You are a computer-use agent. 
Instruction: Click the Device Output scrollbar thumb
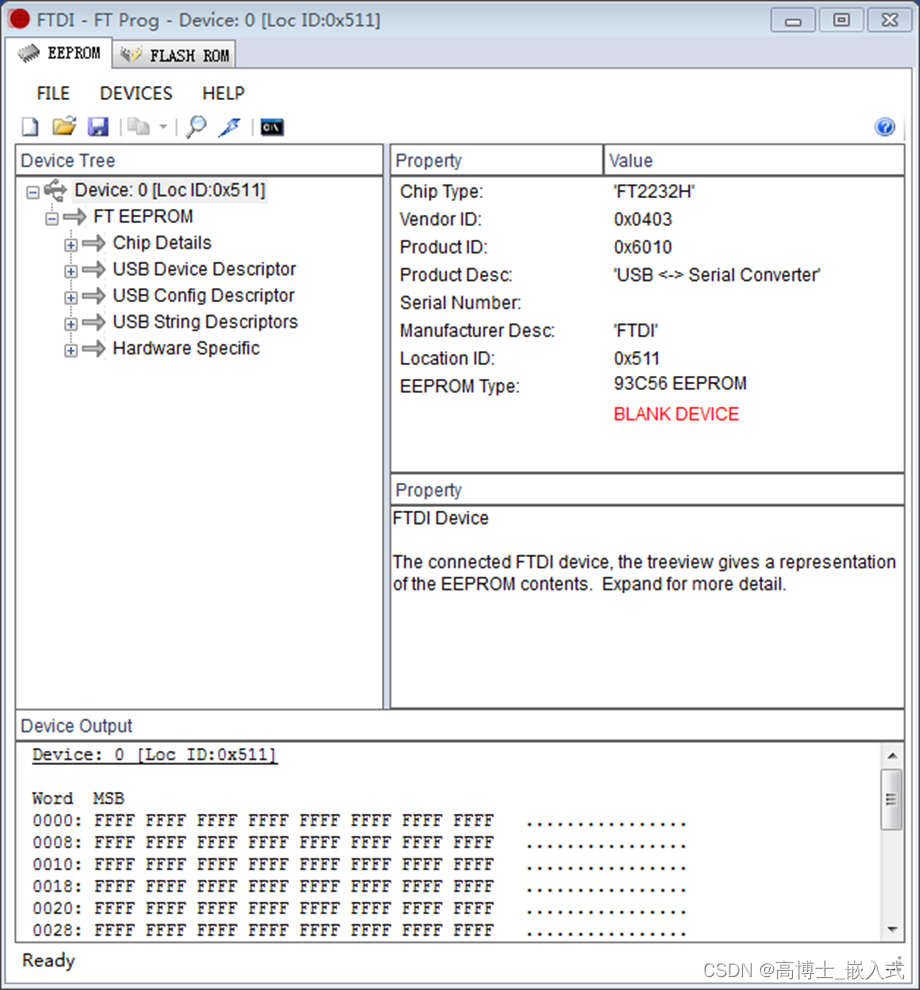[x=892, y=799]
